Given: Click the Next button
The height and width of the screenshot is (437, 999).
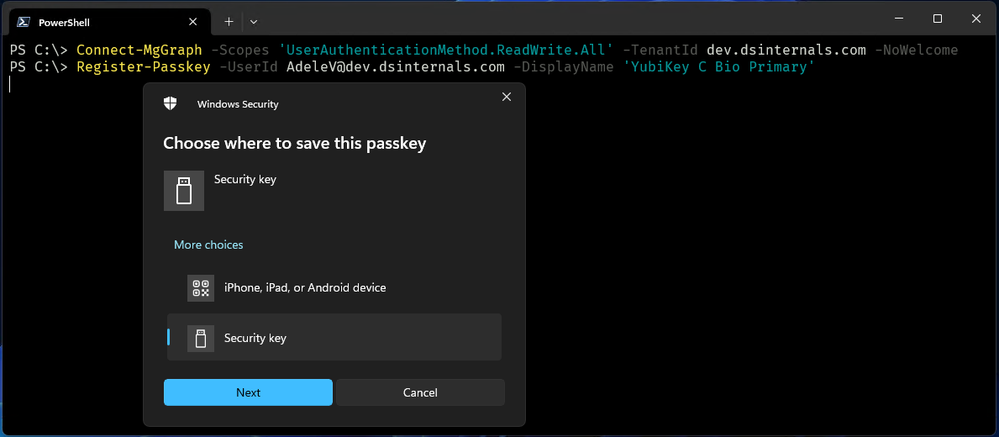Looking at the screenshot, I should point(248,392).
